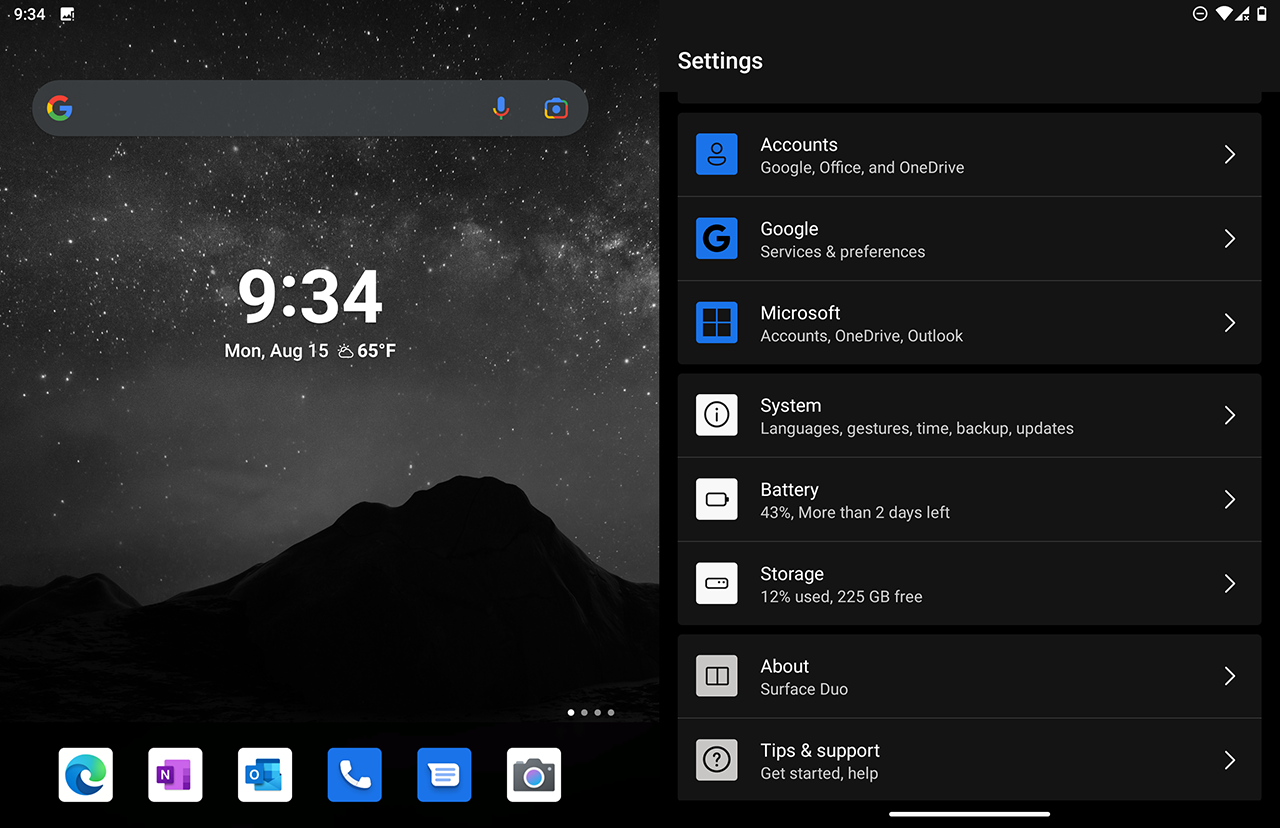Screen dimensions: 1280x828
Task: Tap the Tips & support question icon
Action: [x=717, y=760]
